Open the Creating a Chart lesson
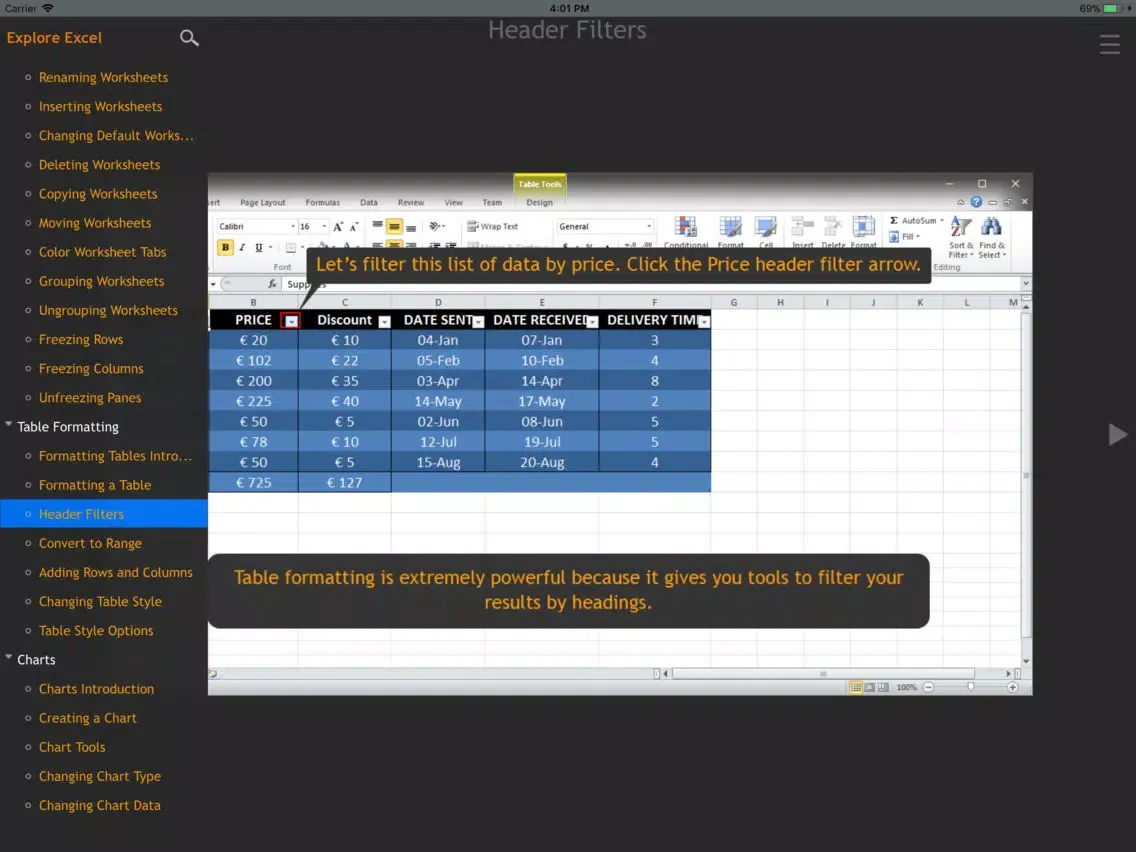This screenshot has height=852, width=1136. tap(88, 718)
